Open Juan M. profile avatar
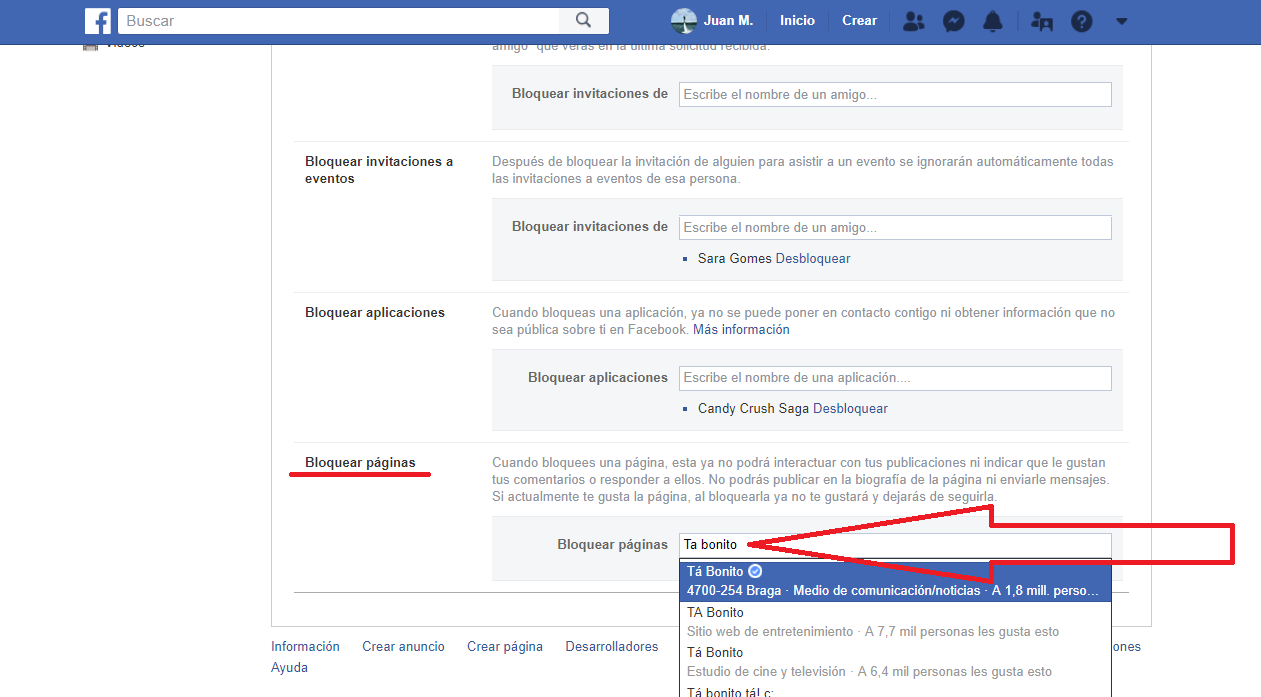1261x697 pixels. pyautogui.click(x=684, y=20)
